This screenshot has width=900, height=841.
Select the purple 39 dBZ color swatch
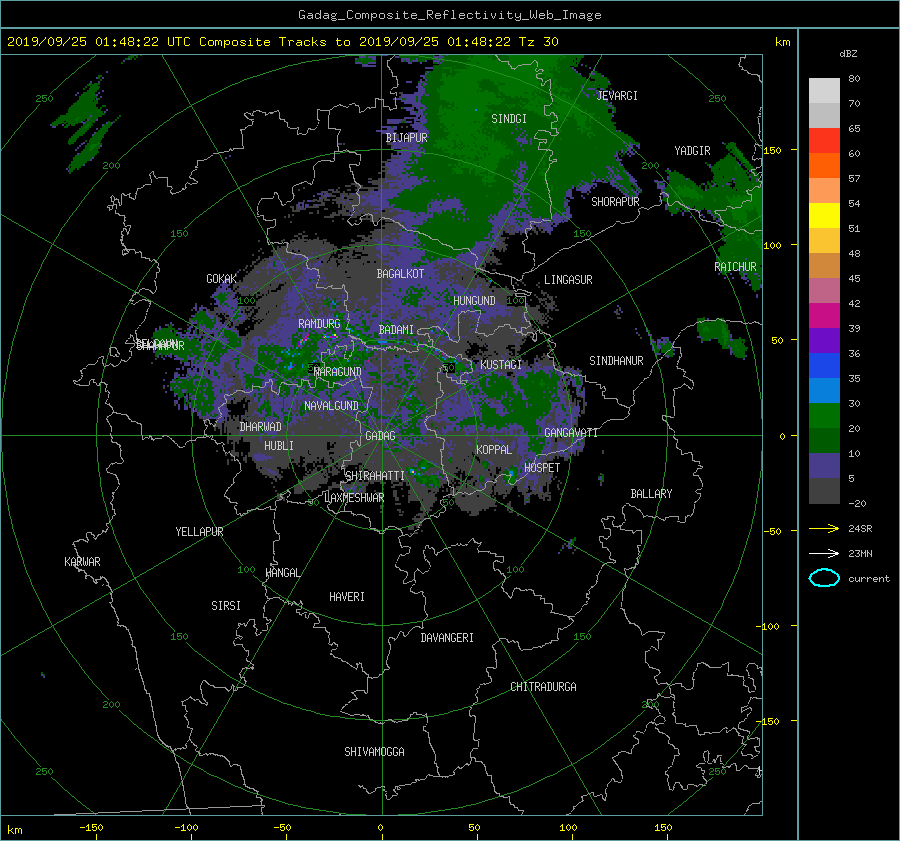click(824, 340)
